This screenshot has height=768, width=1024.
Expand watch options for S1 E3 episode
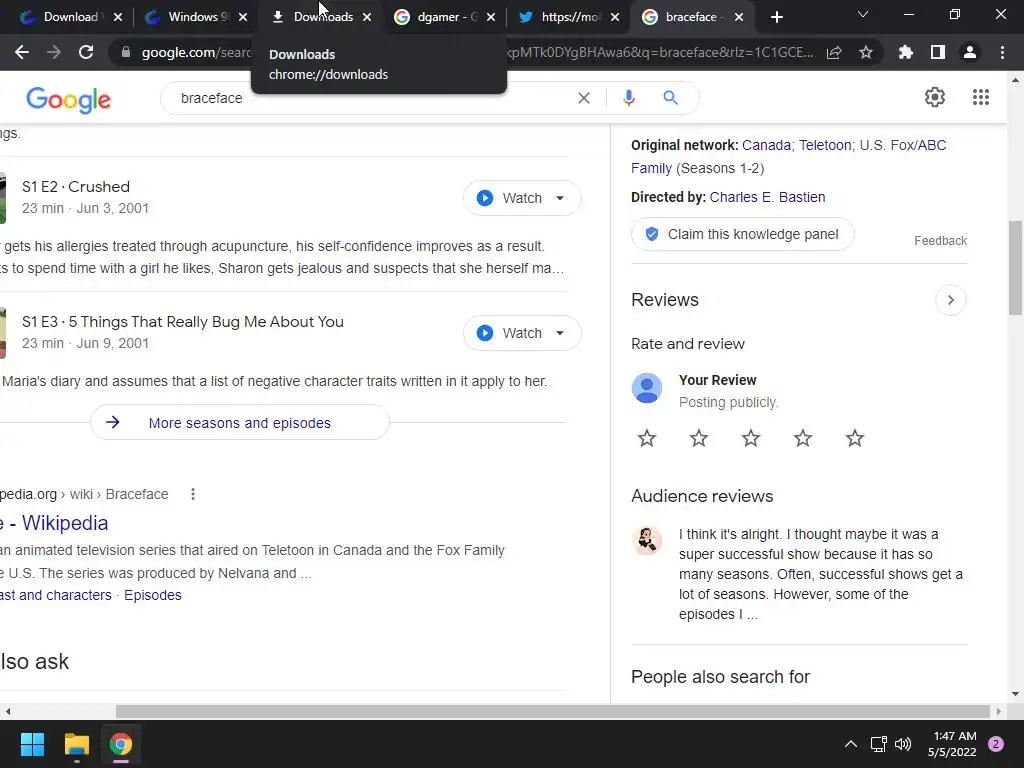tap(560, 333)
